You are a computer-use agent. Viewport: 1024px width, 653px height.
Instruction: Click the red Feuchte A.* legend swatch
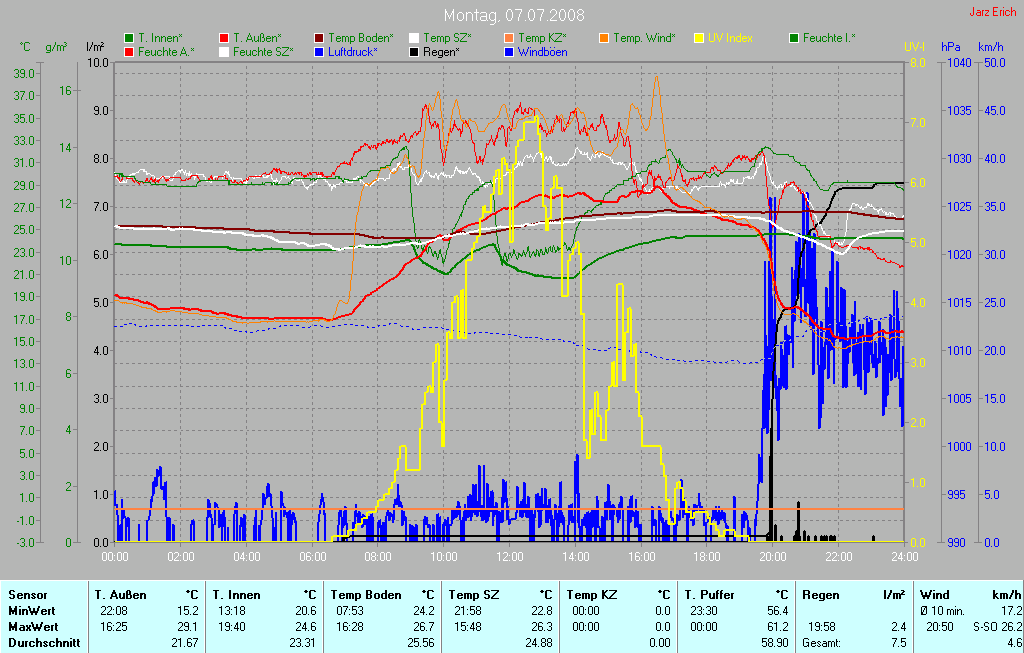pyautogui.click(x=129, y=52)
